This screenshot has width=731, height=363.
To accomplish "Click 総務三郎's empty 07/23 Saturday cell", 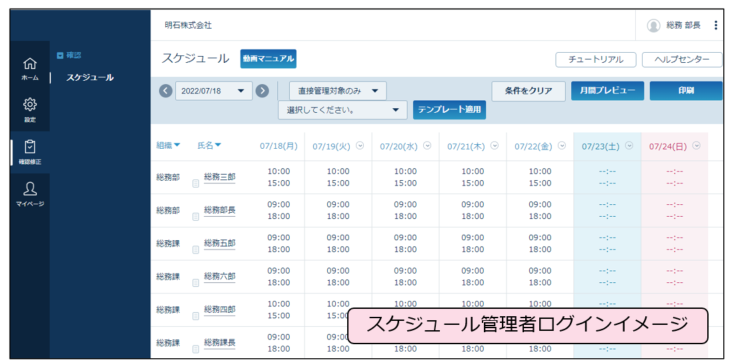I will pyautogui.click(x=607, y=177).
